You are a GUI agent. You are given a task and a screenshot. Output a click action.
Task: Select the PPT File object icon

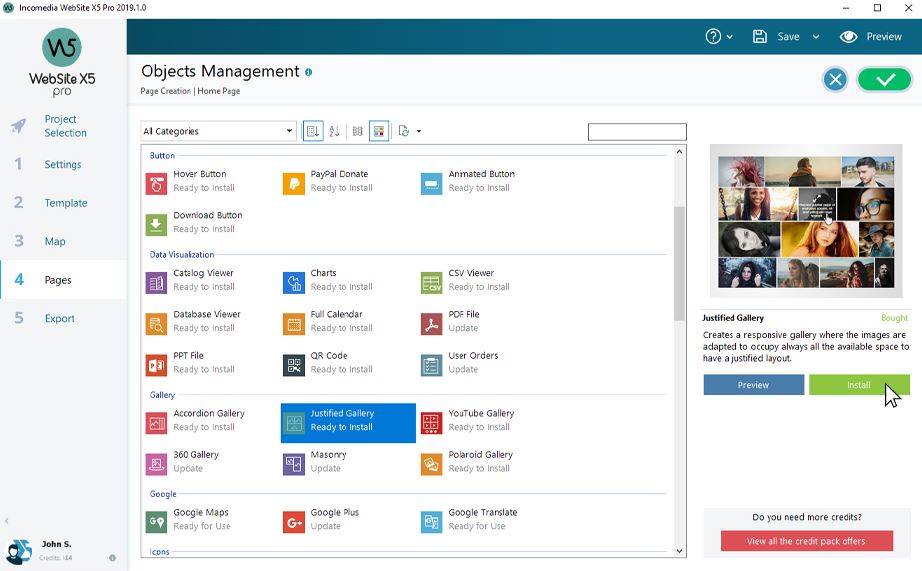[x=156, y=365]
